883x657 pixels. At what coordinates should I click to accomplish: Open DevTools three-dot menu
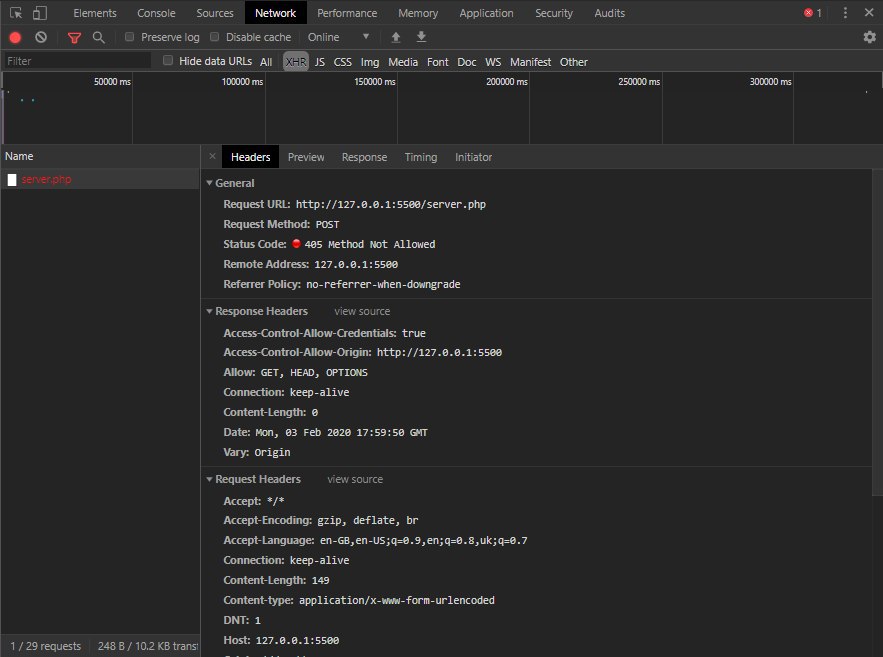click(845, 13)
